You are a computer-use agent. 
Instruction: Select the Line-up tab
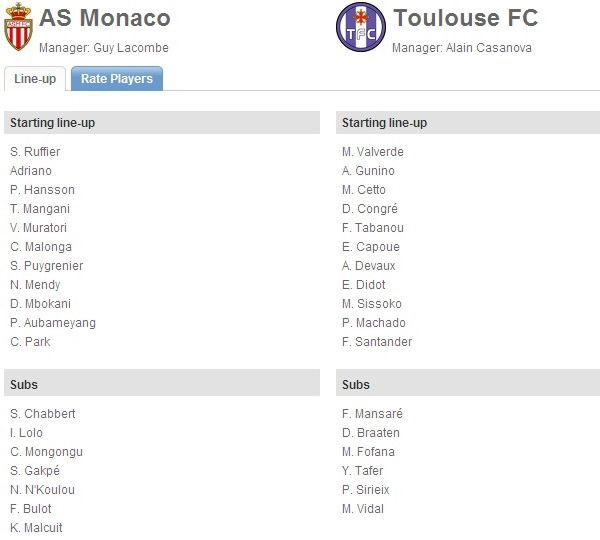pyautogui.click(x=35, y=79)
